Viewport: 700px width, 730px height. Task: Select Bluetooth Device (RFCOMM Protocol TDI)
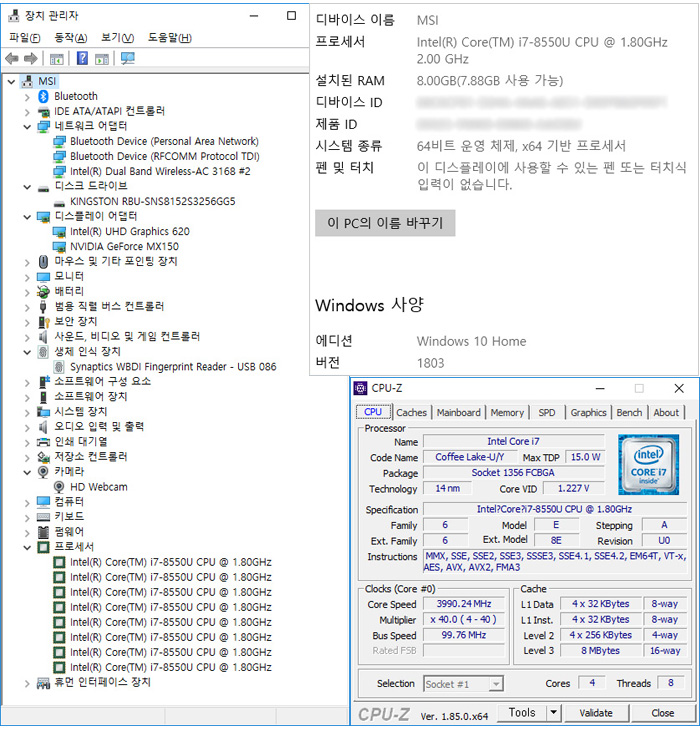[x=165, y=156]
